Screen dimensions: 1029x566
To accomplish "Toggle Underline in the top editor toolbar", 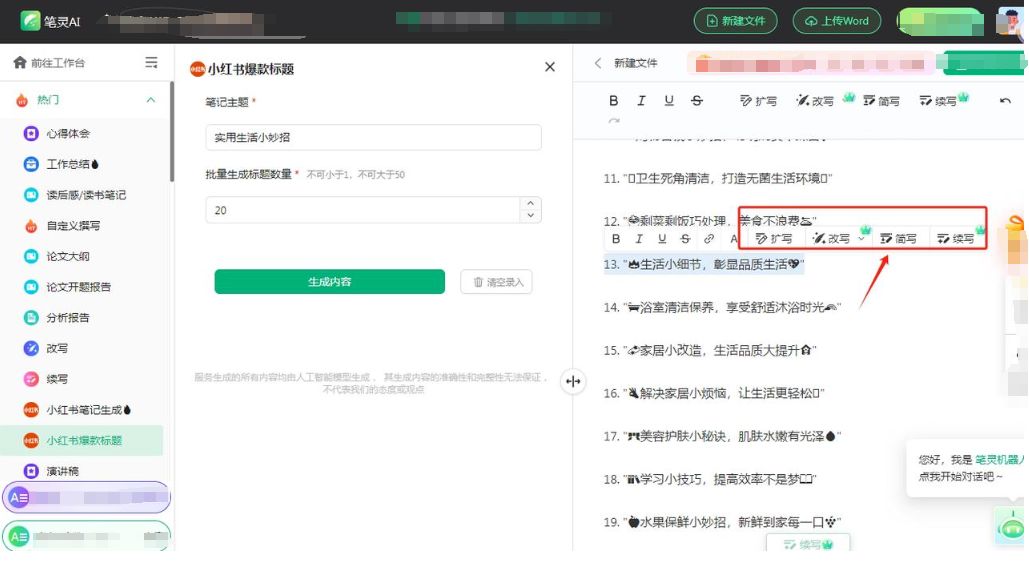I will pyautogui.click(x=669, y=100).
